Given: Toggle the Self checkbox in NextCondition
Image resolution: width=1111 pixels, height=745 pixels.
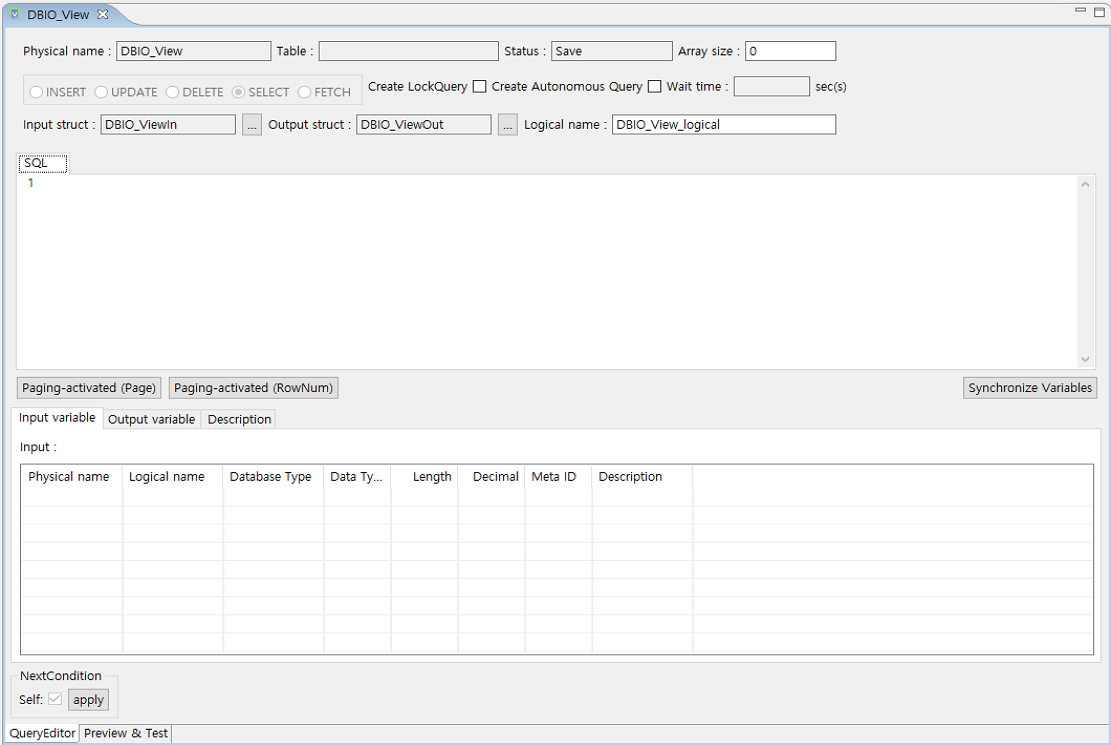Looking at the screenshot, I should point(55,700).
